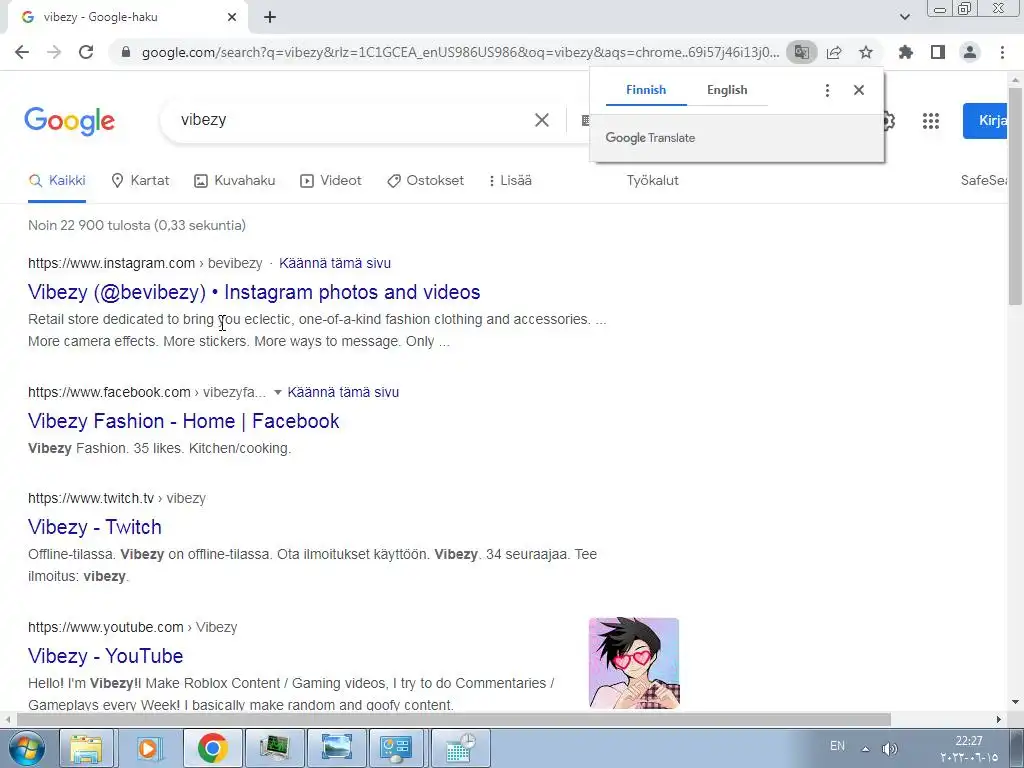Viewport: 1024px width, 768px height.
Task: Open the Google apps grid
Action: (x=931, y=121)
